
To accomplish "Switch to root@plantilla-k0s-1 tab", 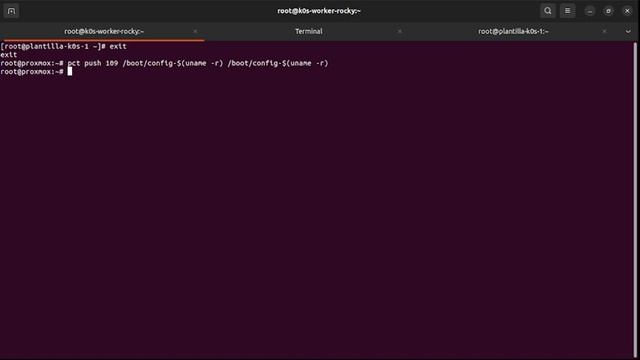I will pyautogui.click(x=513, y=31).
